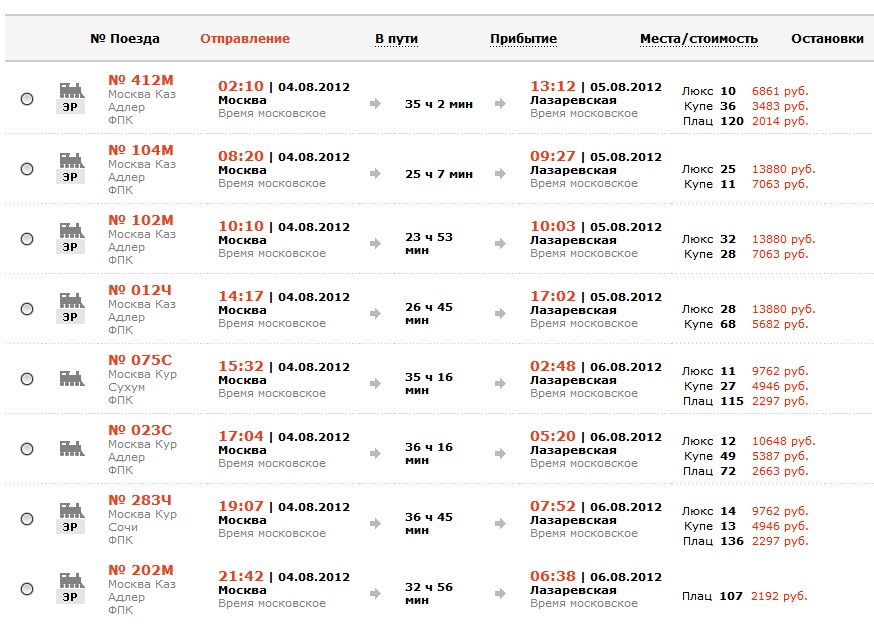874x627 pixels.
Task: Click the train icon beside train 012Ч
Action: pyautogui.click(x=70, y=300)
